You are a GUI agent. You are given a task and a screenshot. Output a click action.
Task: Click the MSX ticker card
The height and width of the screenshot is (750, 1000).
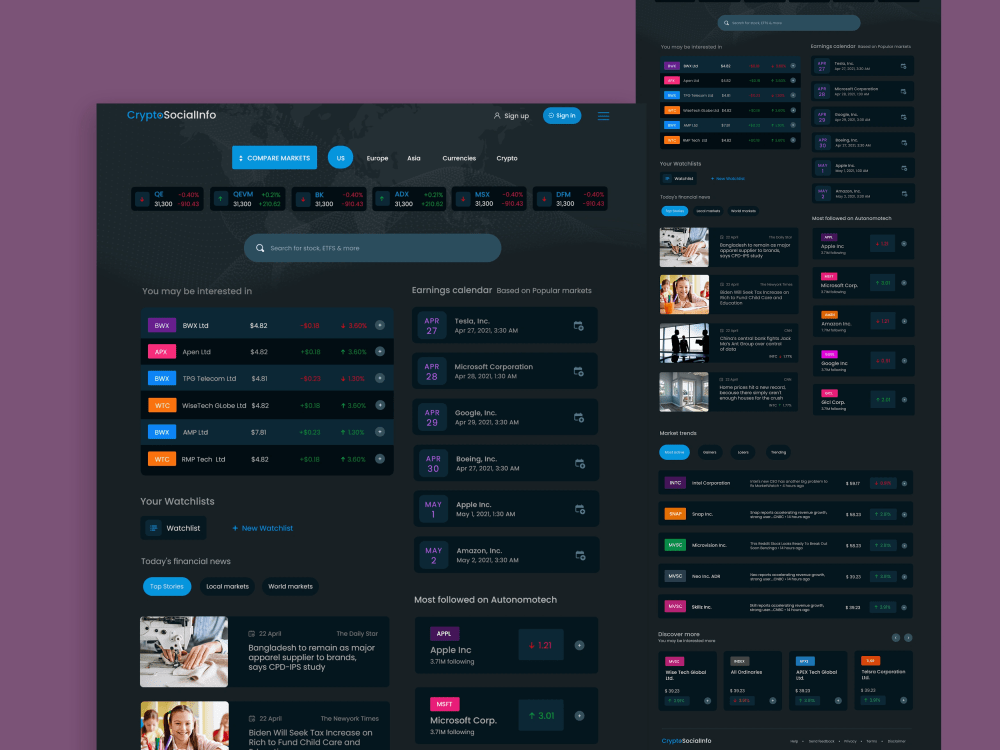(x=489, y=199)
